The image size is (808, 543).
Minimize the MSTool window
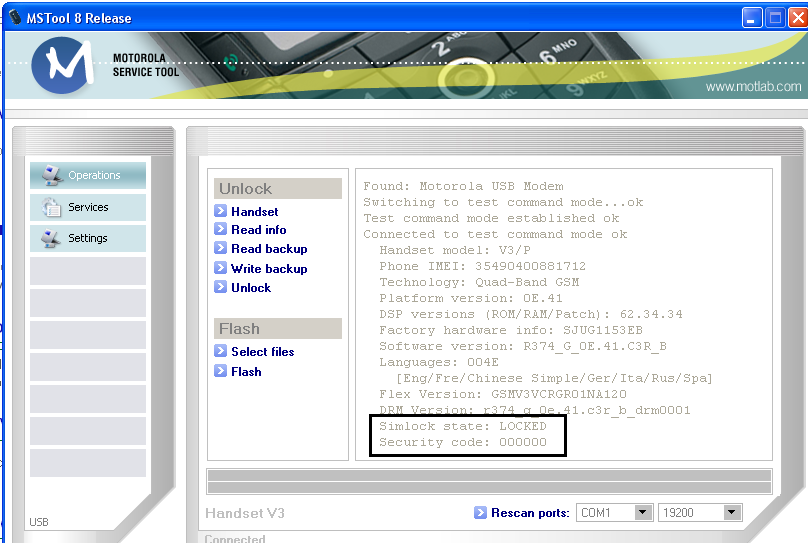(752, 18)
